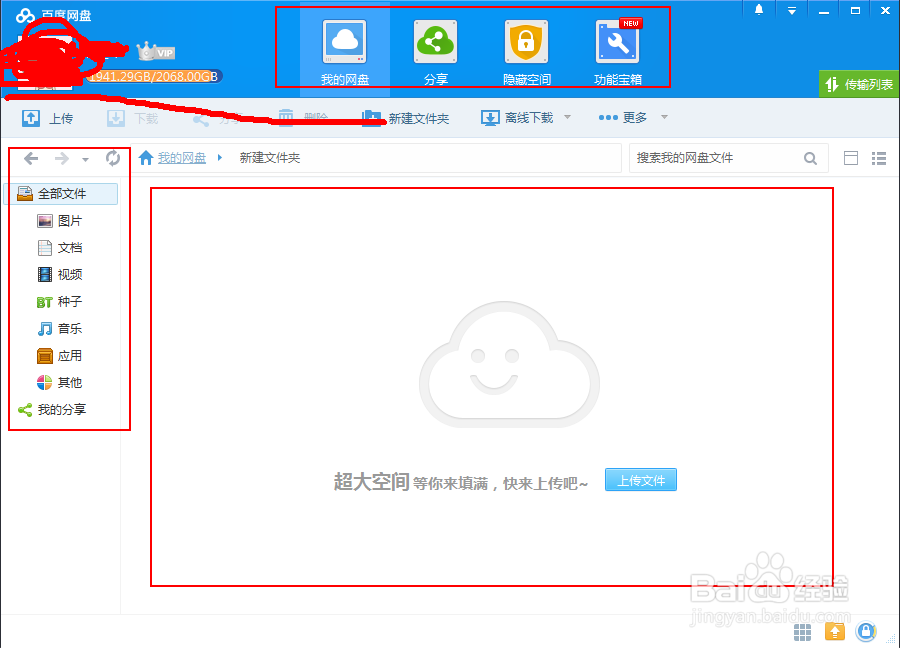Click the 新建文件夹 breadcrumb entry
Viewport: 900px width, 648px height.
click(270, 158)
